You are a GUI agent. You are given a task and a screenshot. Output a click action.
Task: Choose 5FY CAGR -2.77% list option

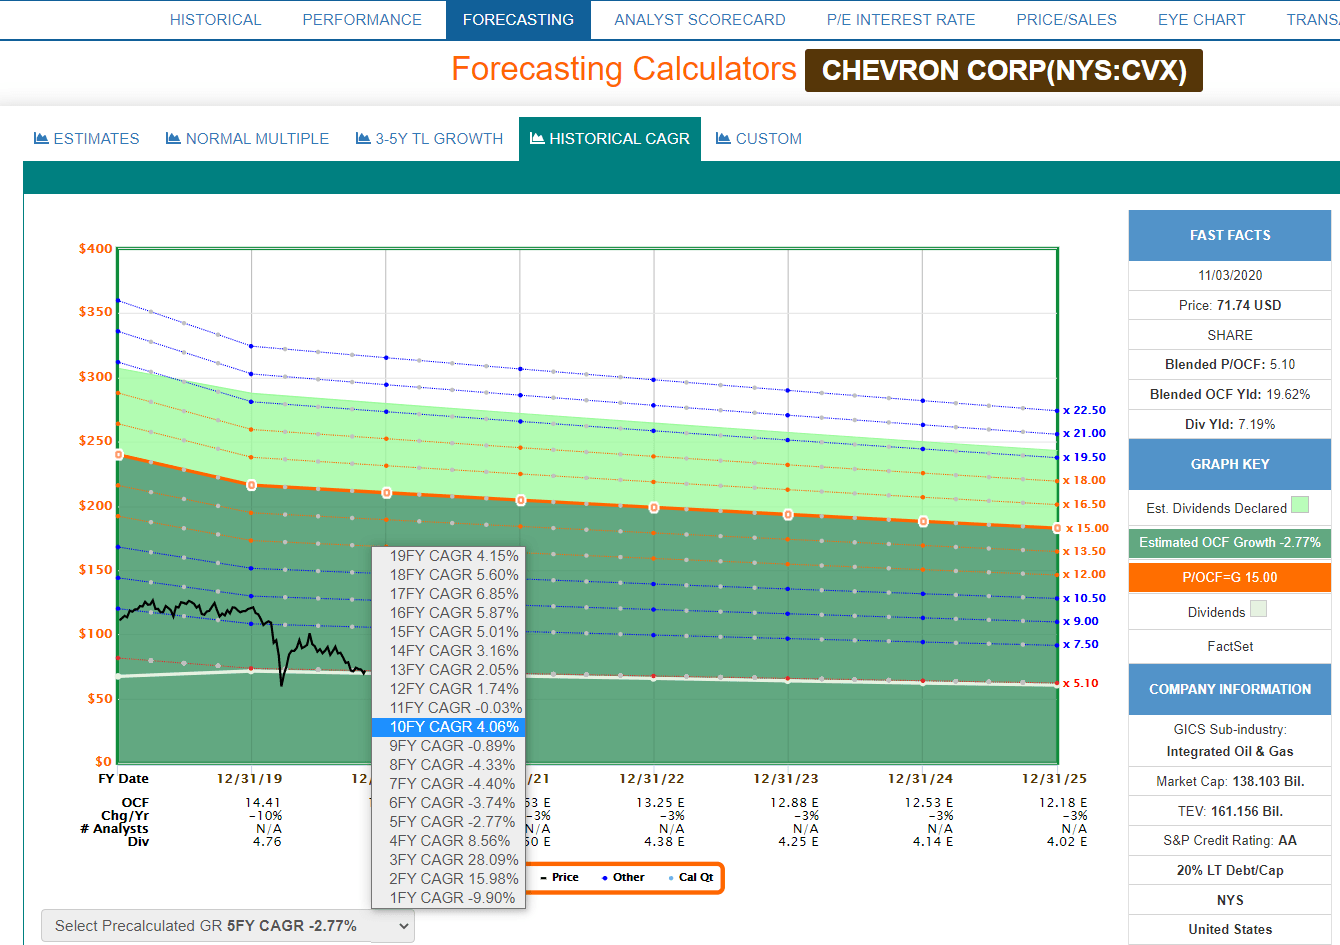coord(448,822)
